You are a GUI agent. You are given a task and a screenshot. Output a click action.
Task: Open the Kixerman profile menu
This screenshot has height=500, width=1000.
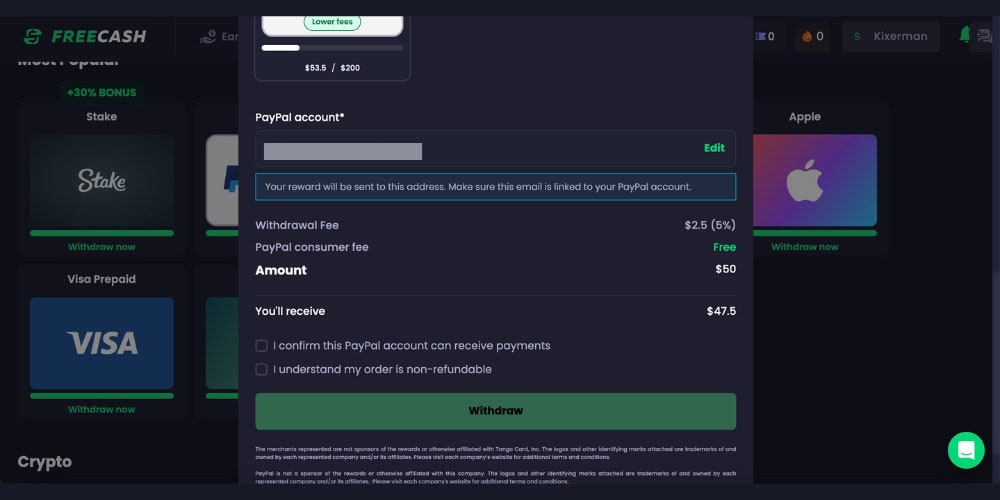[890, 36]
